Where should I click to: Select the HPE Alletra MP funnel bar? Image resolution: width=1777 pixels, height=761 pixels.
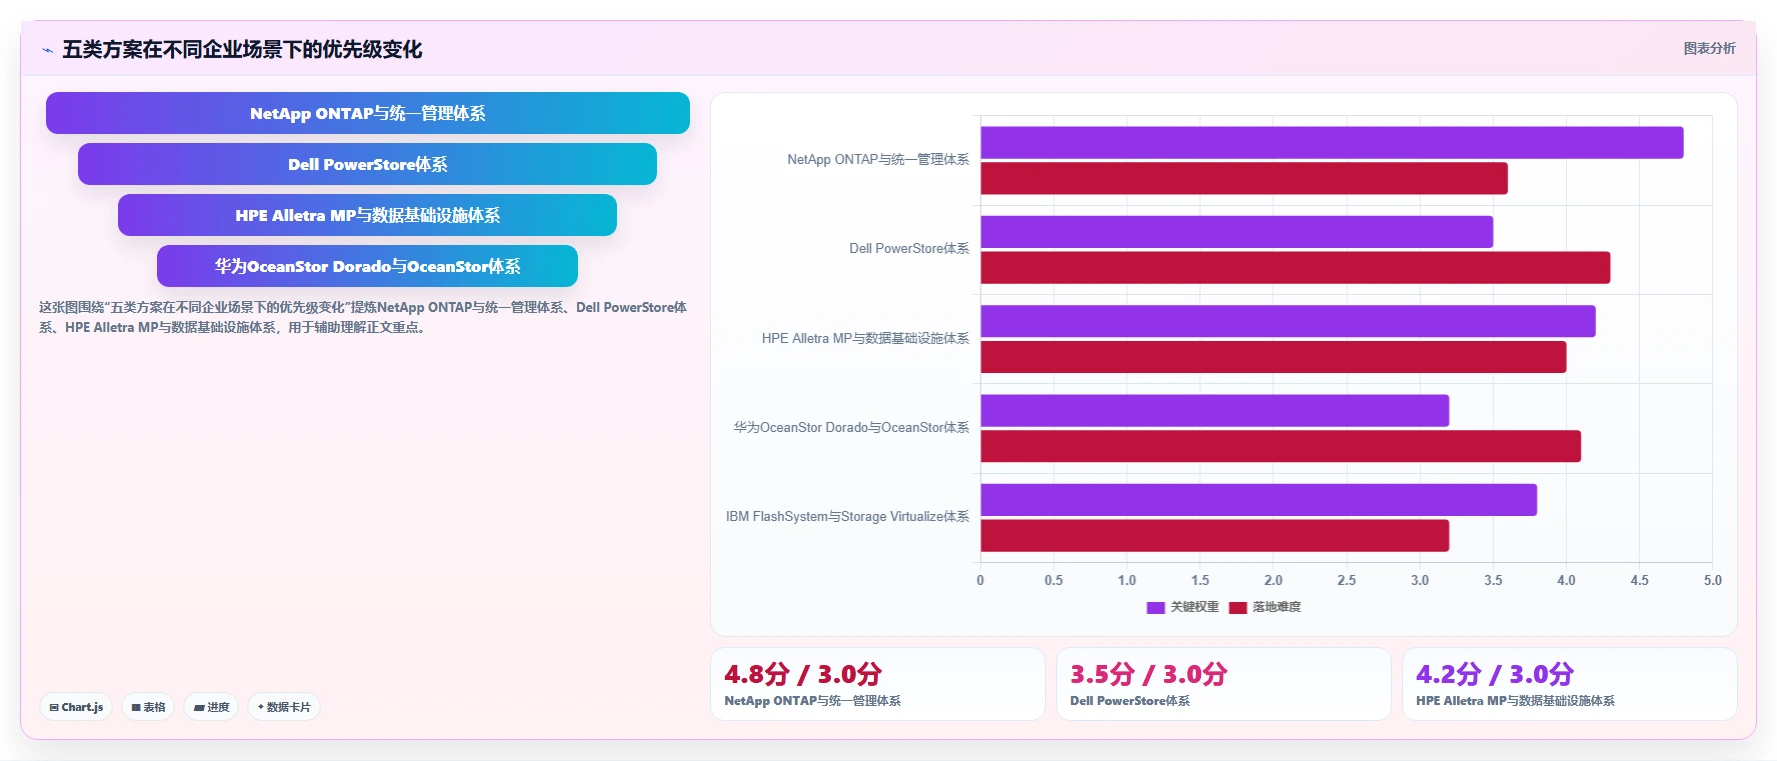pos(367,215)
